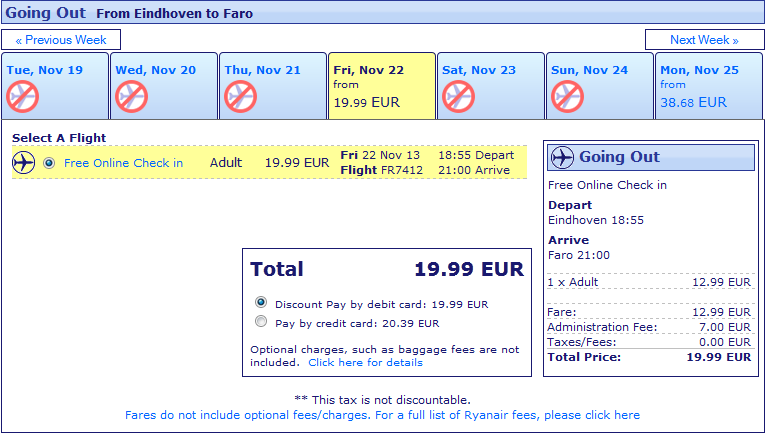Open the full list of Ryanair fees link
Image resolution: width=766 pixels, height=433 pixels.
pyautogui.click(x=382, y=415)
